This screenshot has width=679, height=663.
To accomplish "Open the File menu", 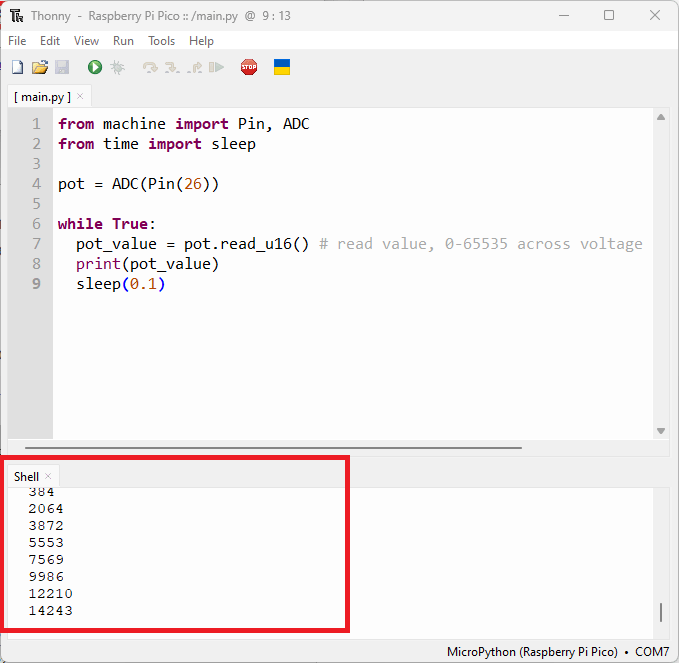I will pos(17,41).
